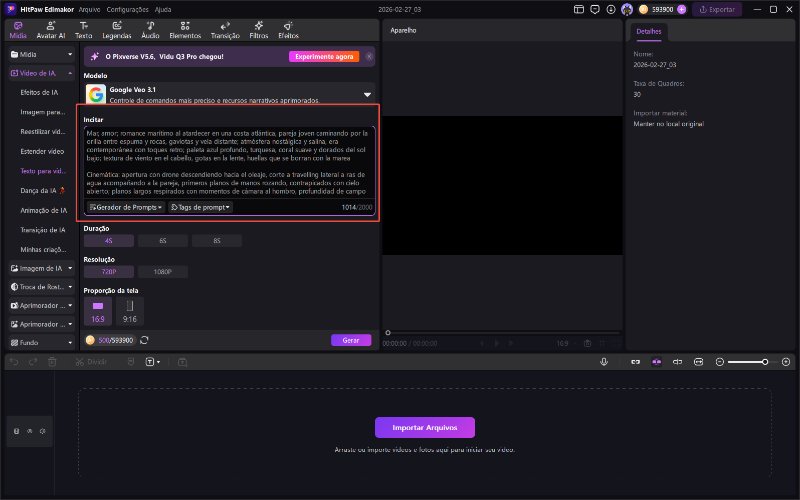This screenshot has width=800, height=500.
Task: Select the 8S duration option
Action: (x=217, y=241)
